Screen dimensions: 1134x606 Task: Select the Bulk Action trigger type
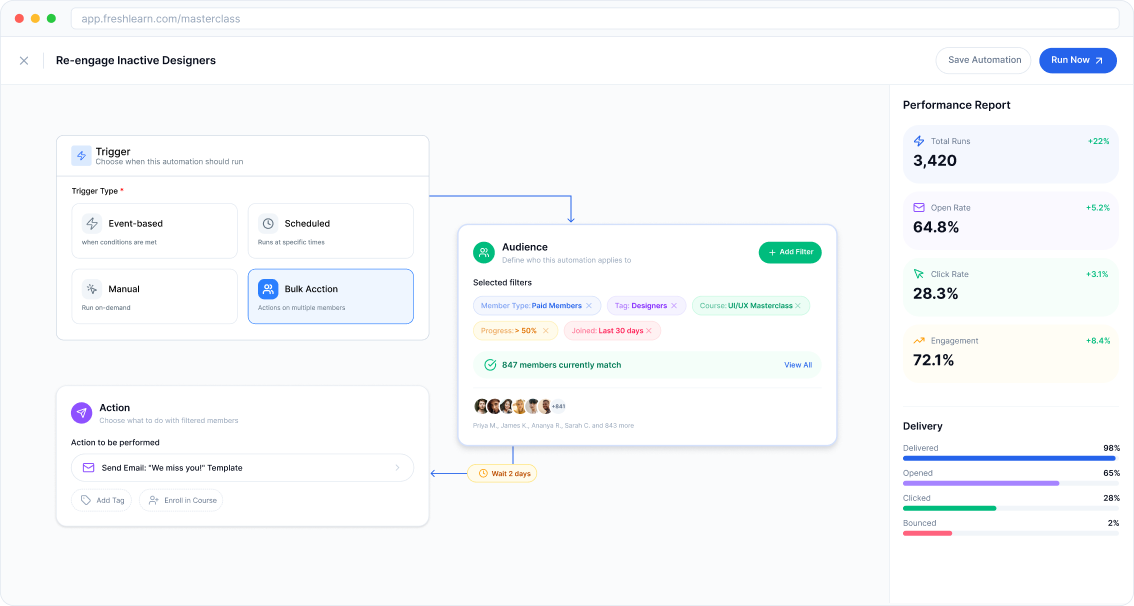point(330,296)
